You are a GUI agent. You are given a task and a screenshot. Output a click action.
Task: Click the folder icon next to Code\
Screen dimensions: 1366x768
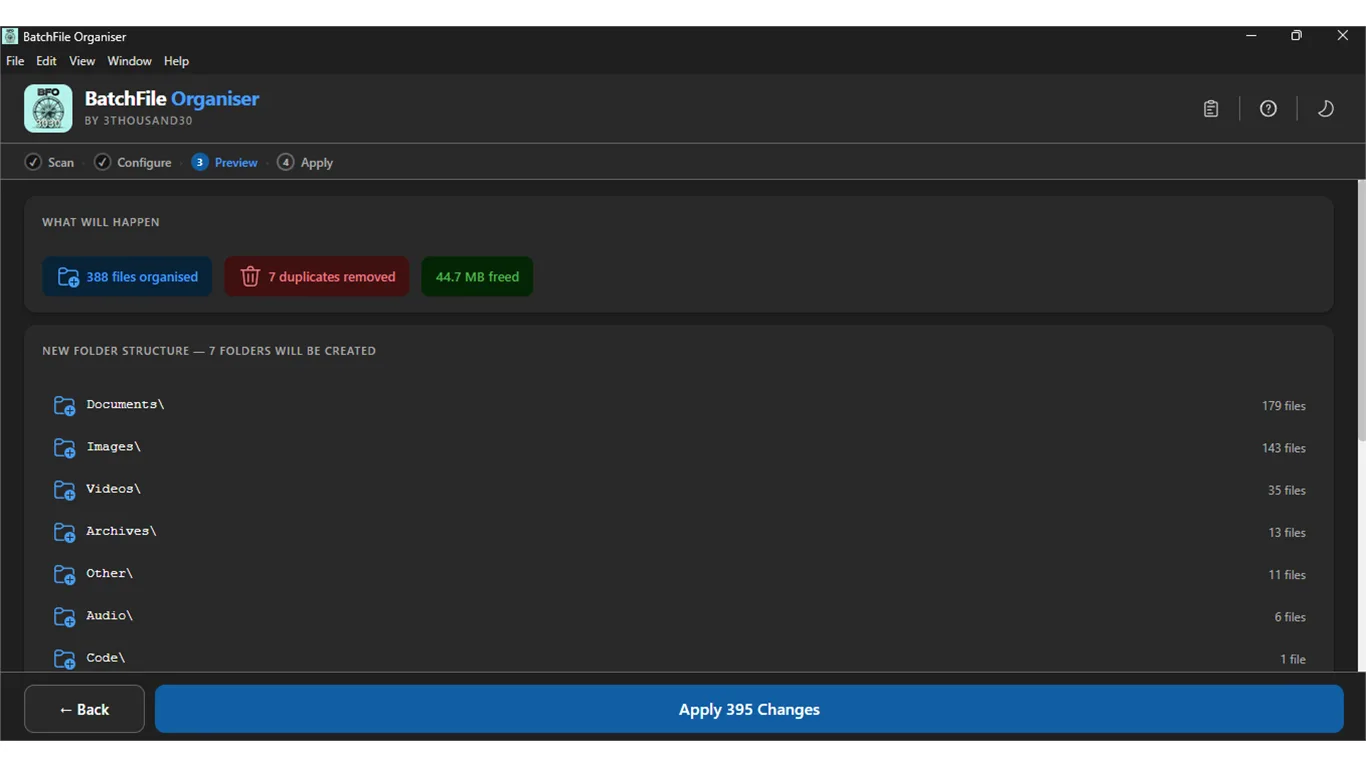pos(64,659)
